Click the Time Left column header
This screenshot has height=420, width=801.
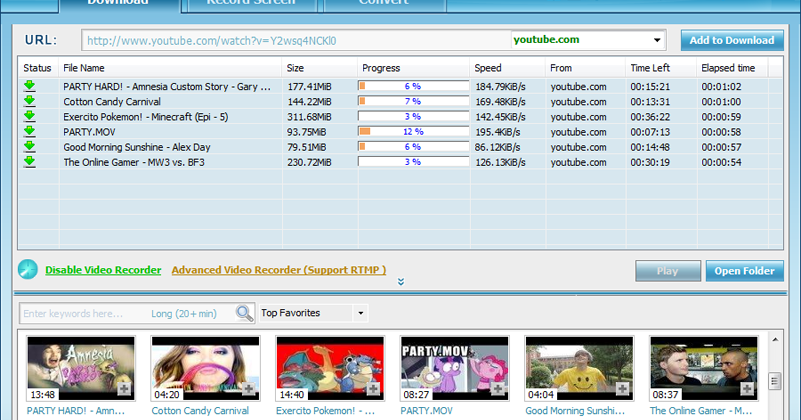point(661,68)
